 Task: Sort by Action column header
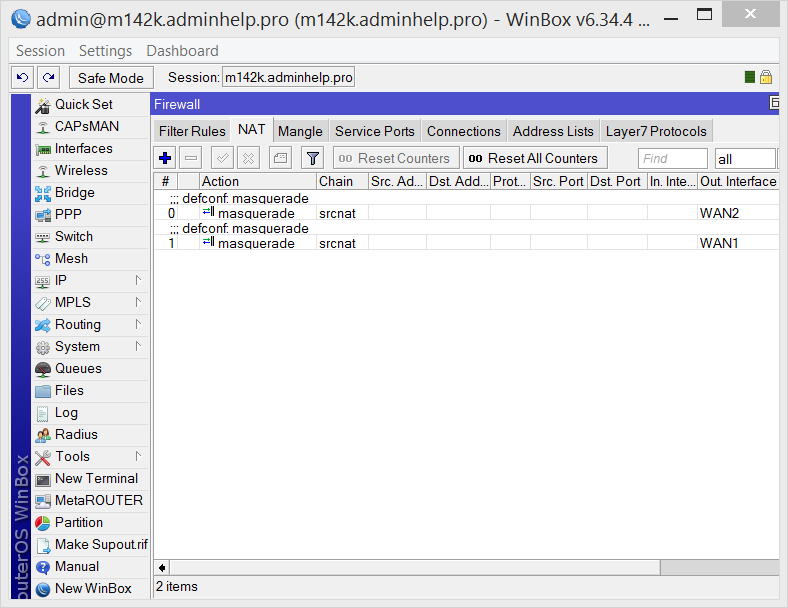click(x=258, y=181)
